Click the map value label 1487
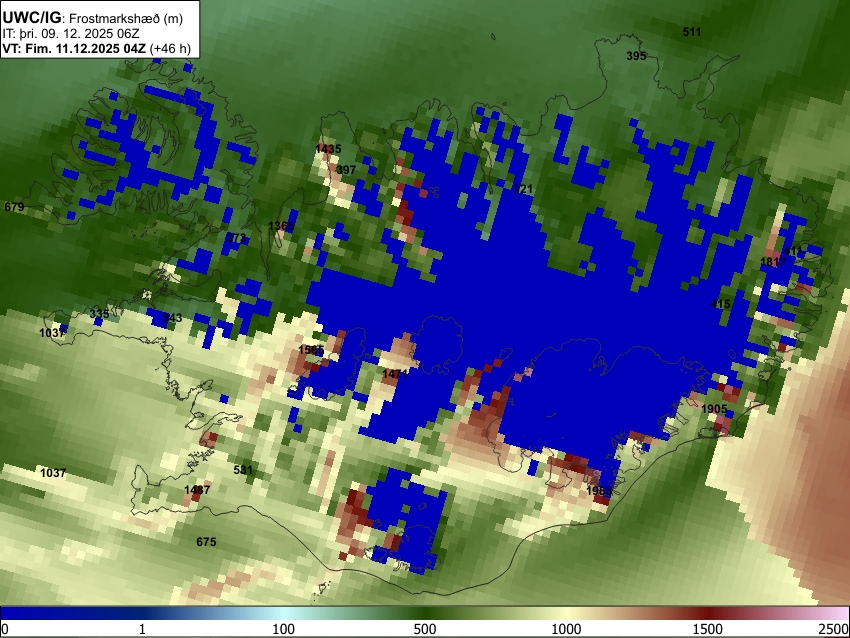The image size is (850, 638). [197, 490]
